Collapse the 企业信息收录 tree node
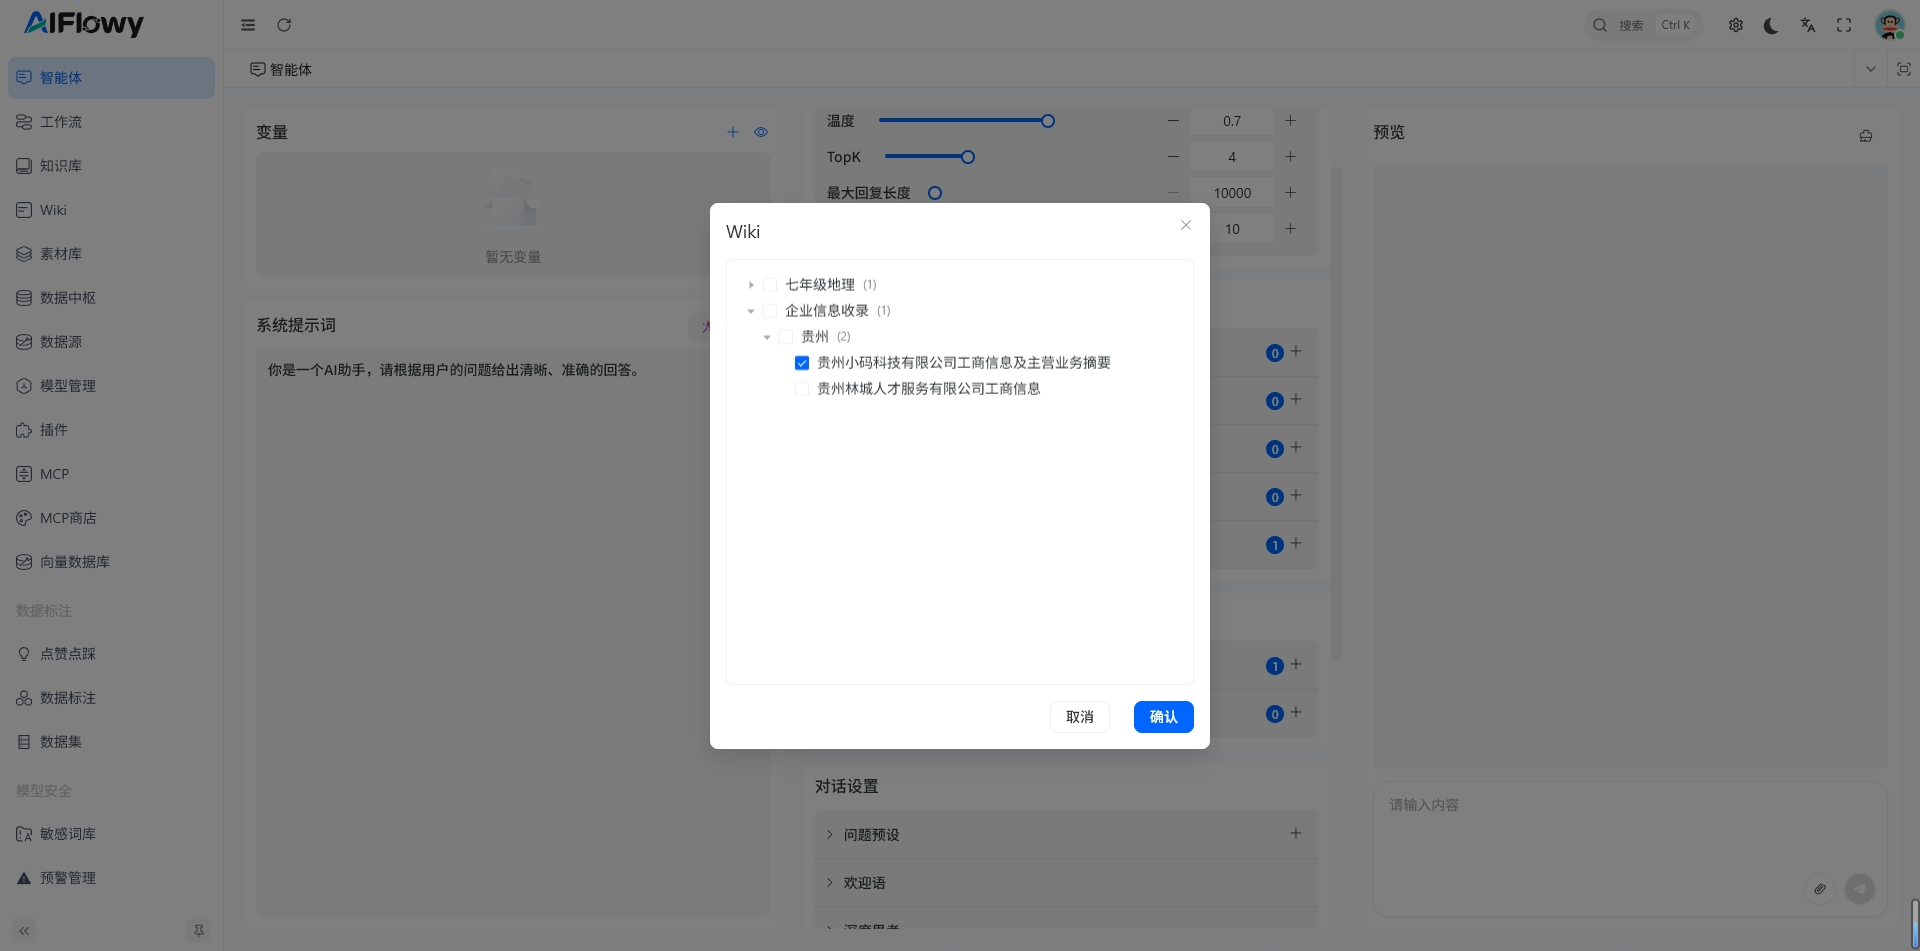1920x951 pixels. tap(751, 311)
